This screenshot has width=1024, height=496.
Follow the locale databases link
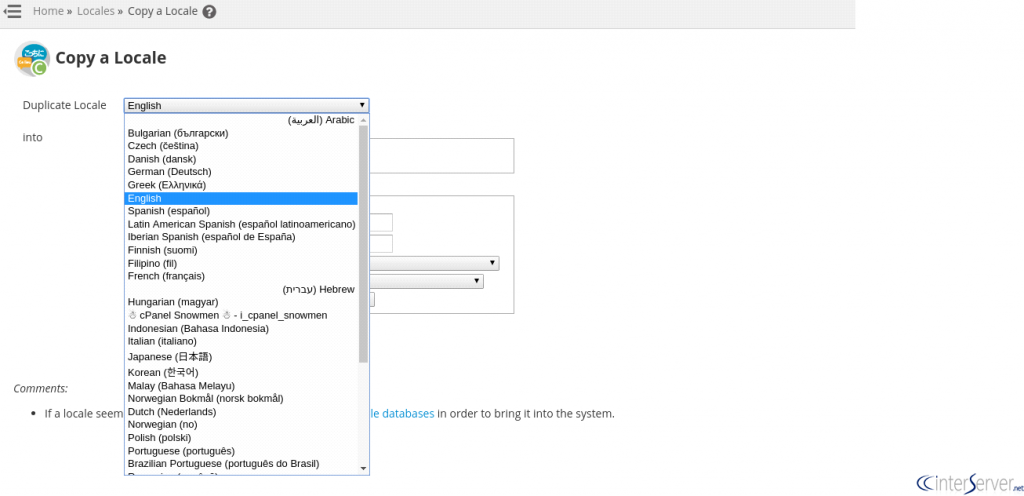coord(402,413)
